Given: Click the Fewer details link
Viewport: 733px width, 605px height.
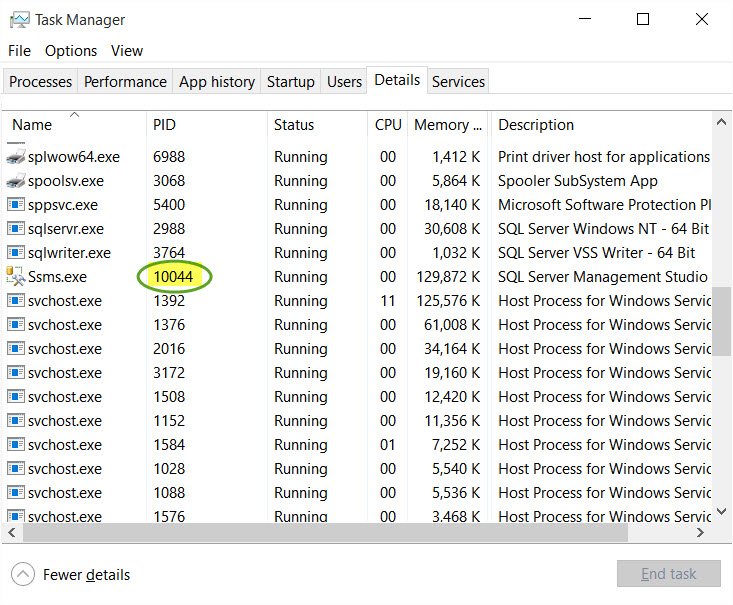Looking at the screenshot, I should (86, 575).
